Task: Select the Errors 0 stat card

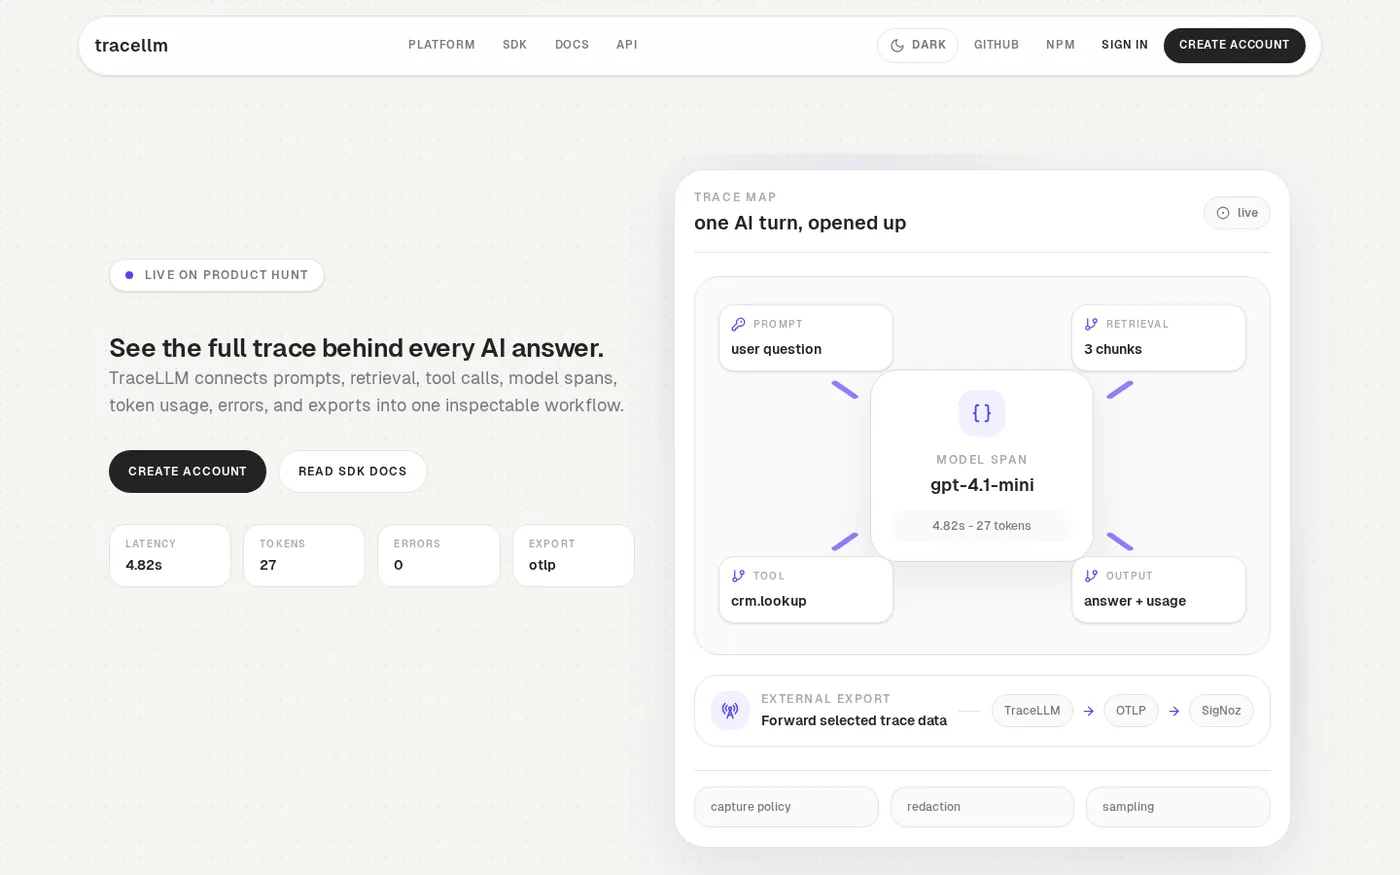Action: click(x=438, y=555)
